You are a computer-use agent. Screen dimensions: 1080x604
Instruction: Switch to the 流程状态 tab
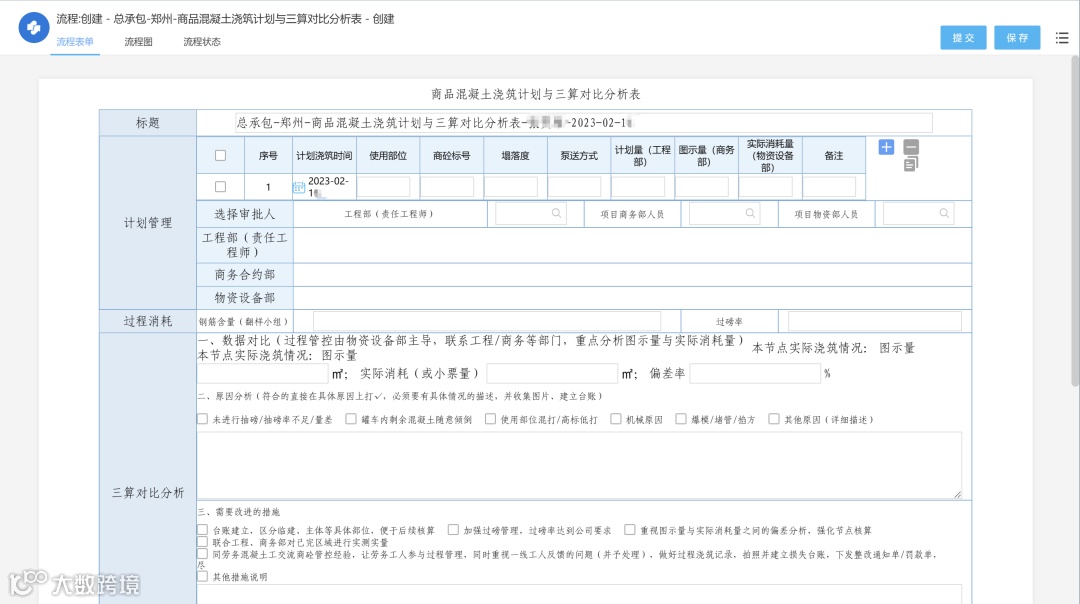tap(202, 41)
